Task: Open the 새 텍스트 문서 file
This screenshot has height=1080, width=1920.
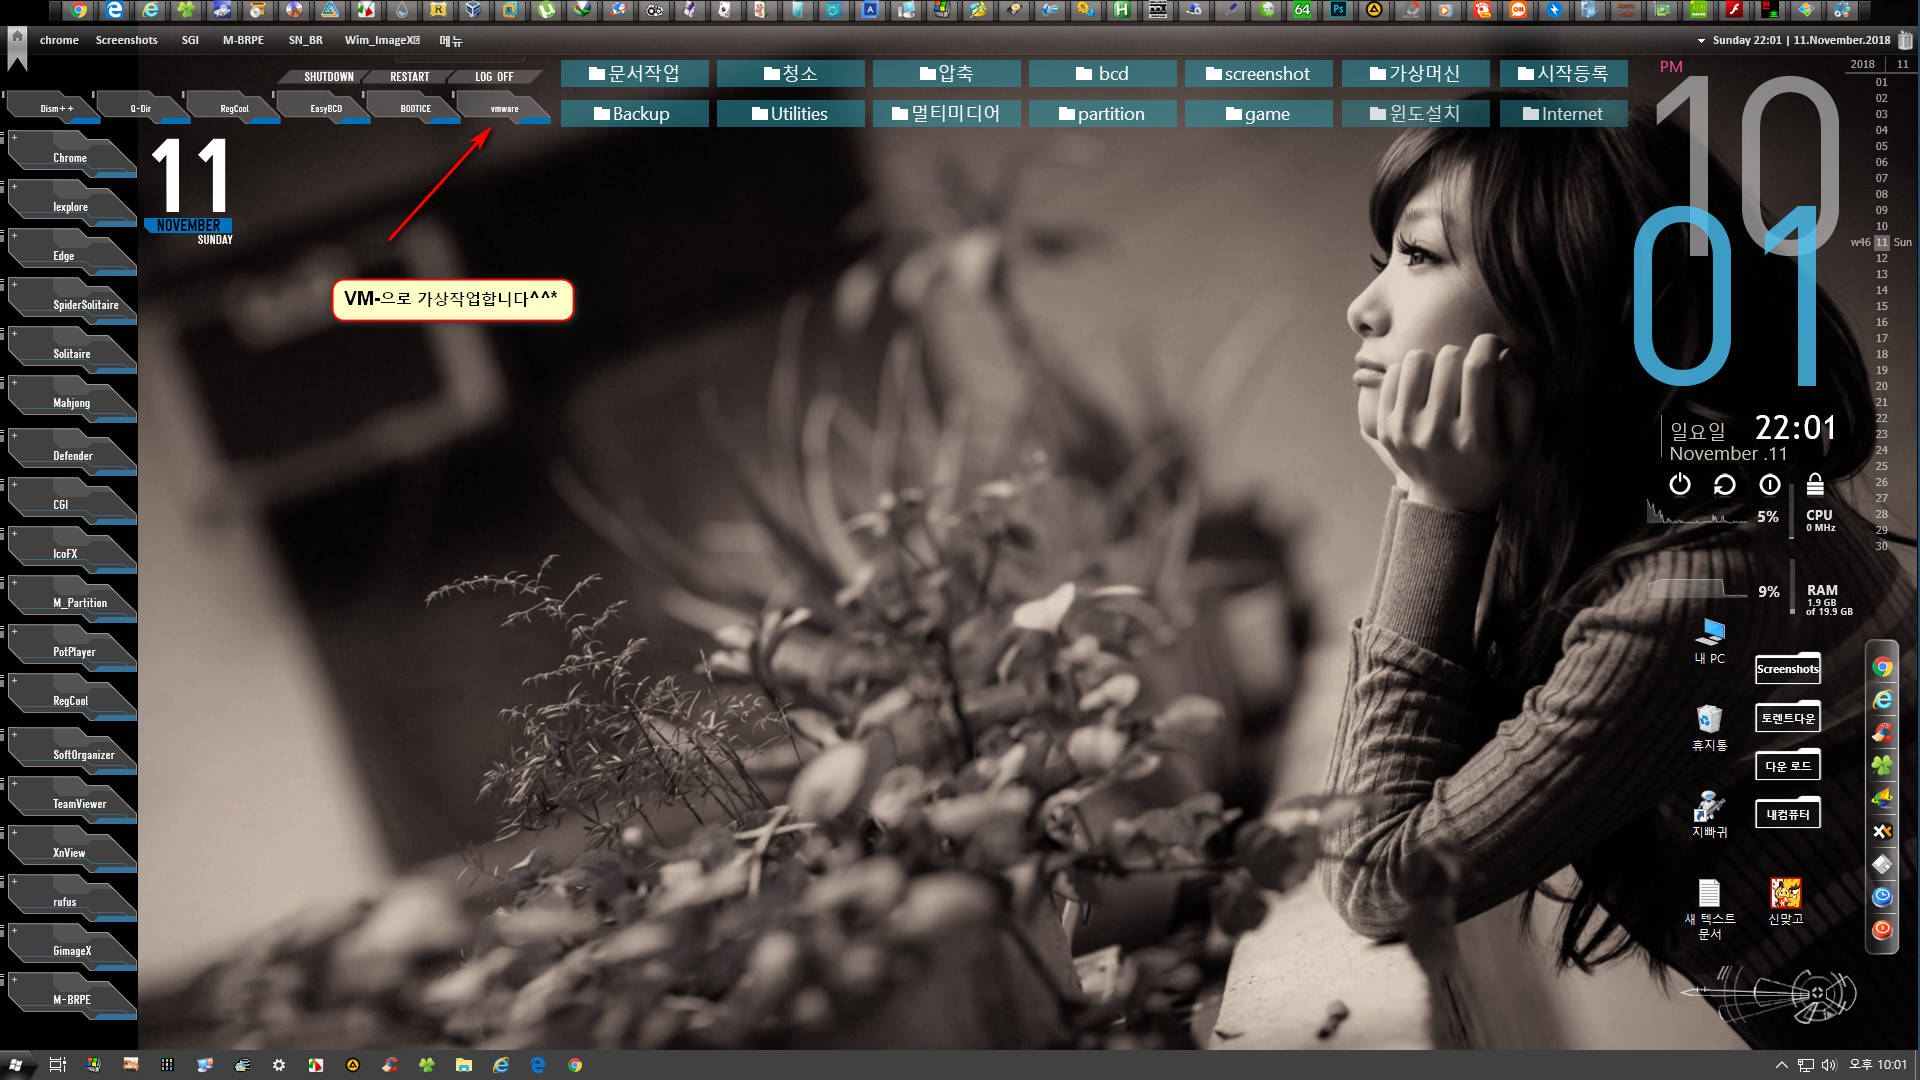Action: (1710, 909)
